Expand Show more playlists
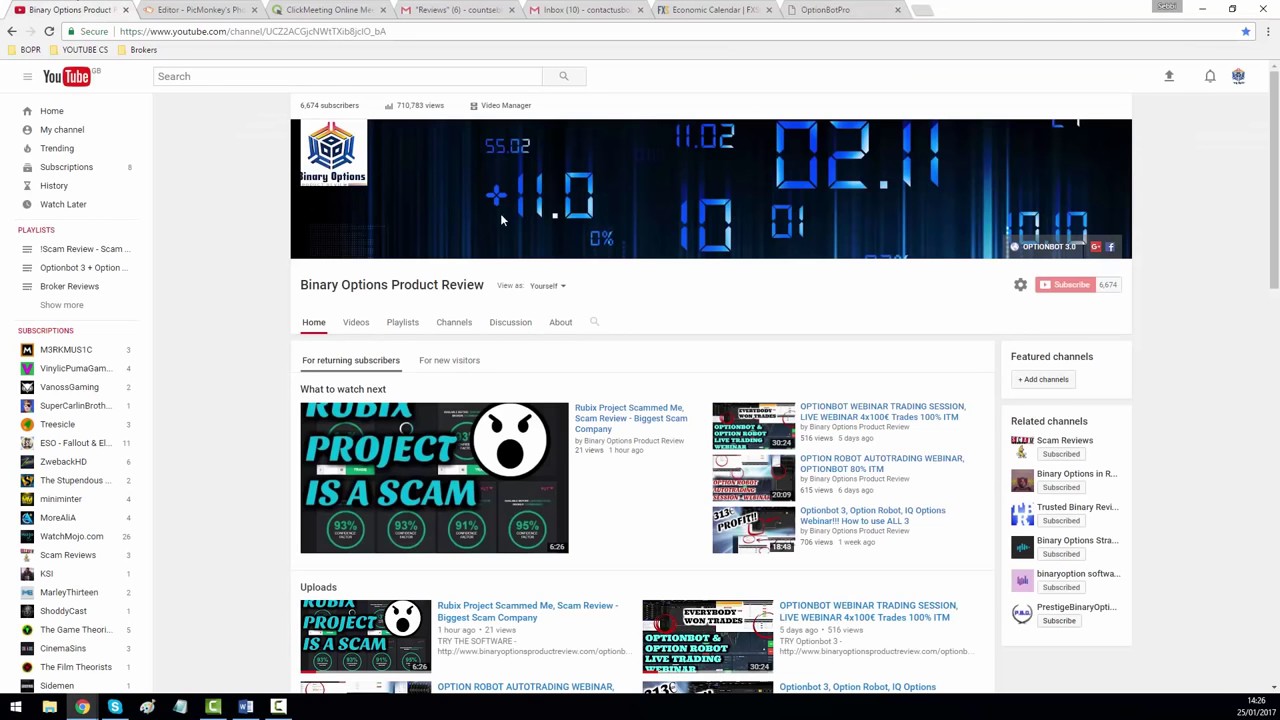The width and height of the screenshot is (1280, 720). [62, 305]
